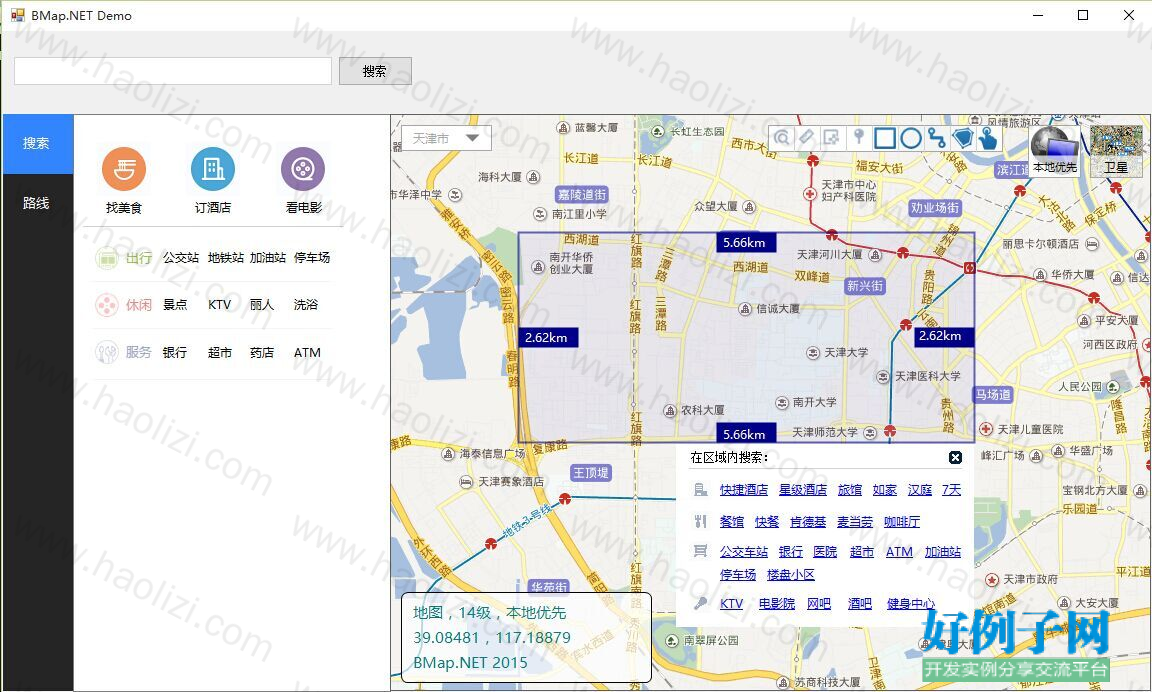The width and height of the screenshot is (1152, 692).
Task: Click the 天津市政府 map marker
Action: click(992, 580)
